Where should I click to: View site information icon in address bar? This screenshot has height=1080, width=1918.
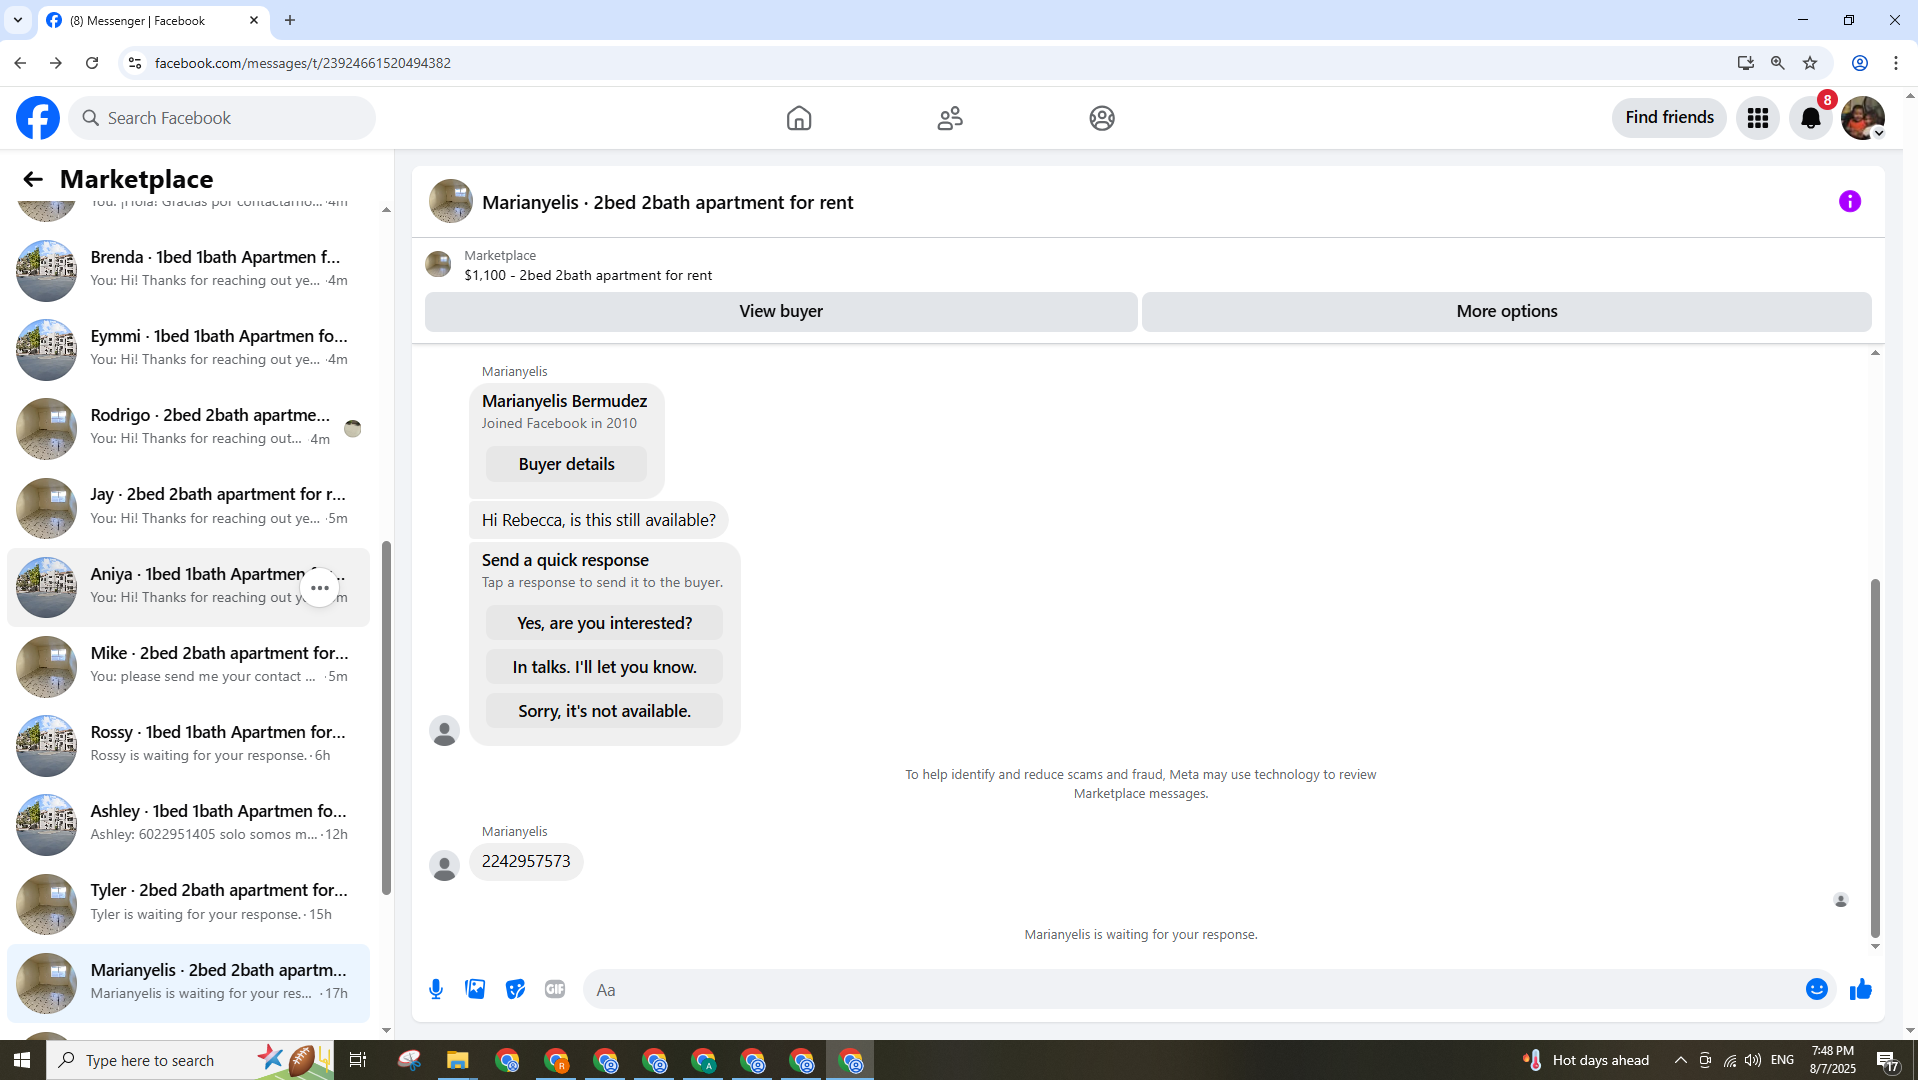[x=134, y=63]
